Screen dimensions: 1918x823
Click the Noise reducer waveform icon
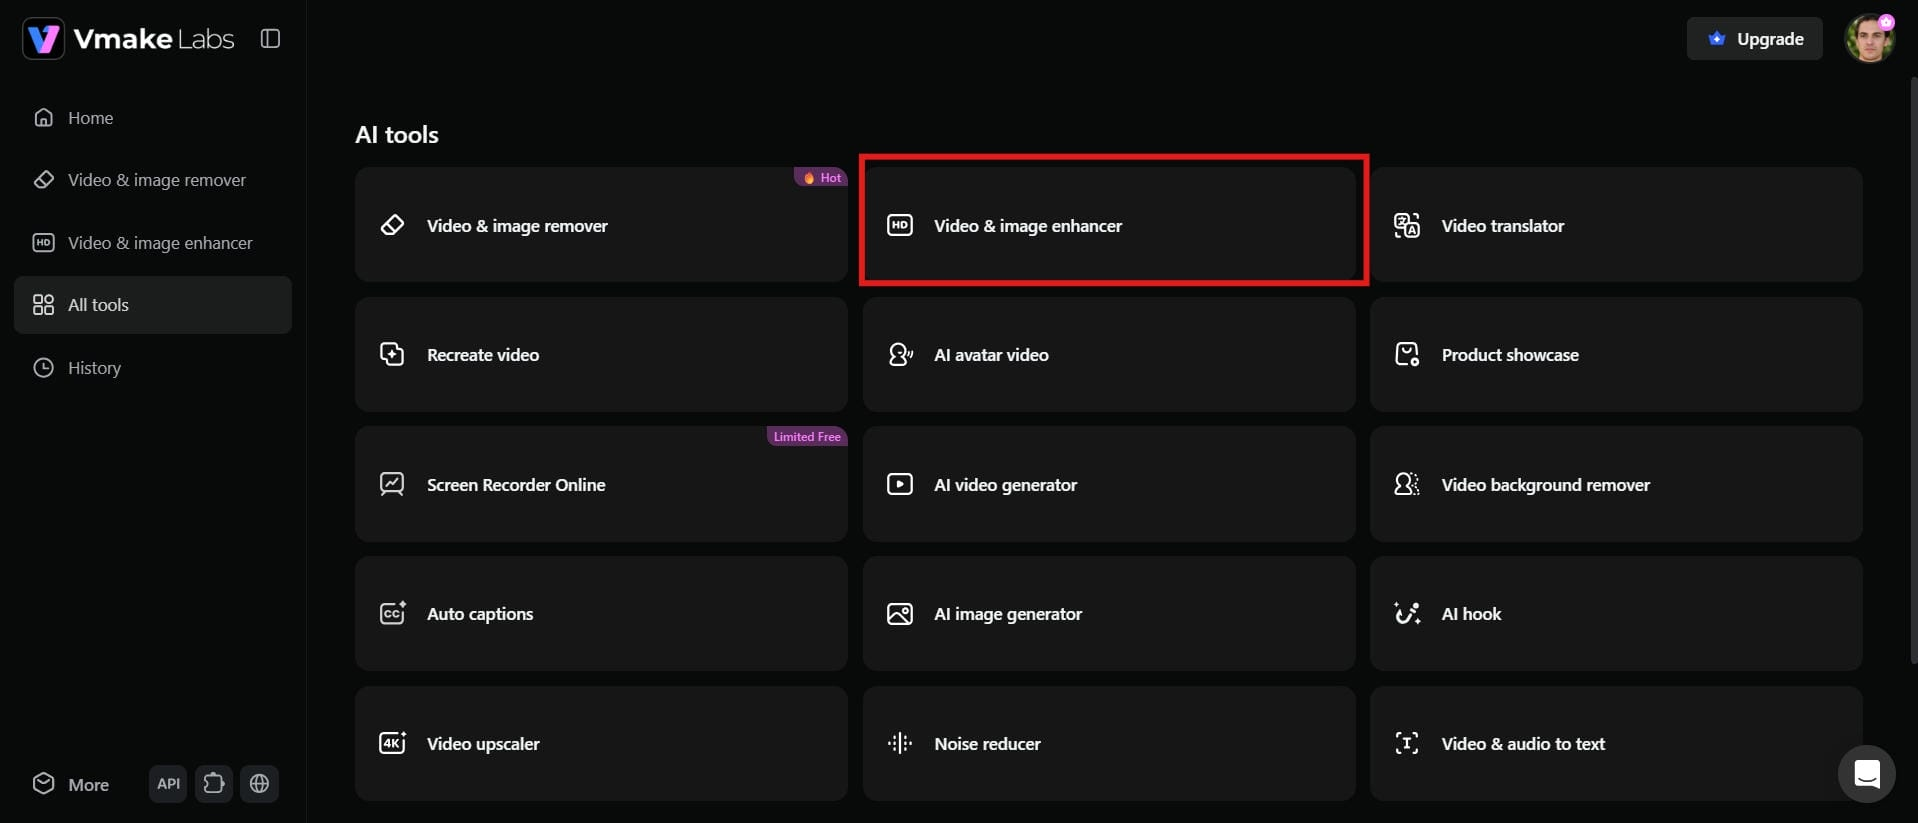pos(900,744)
